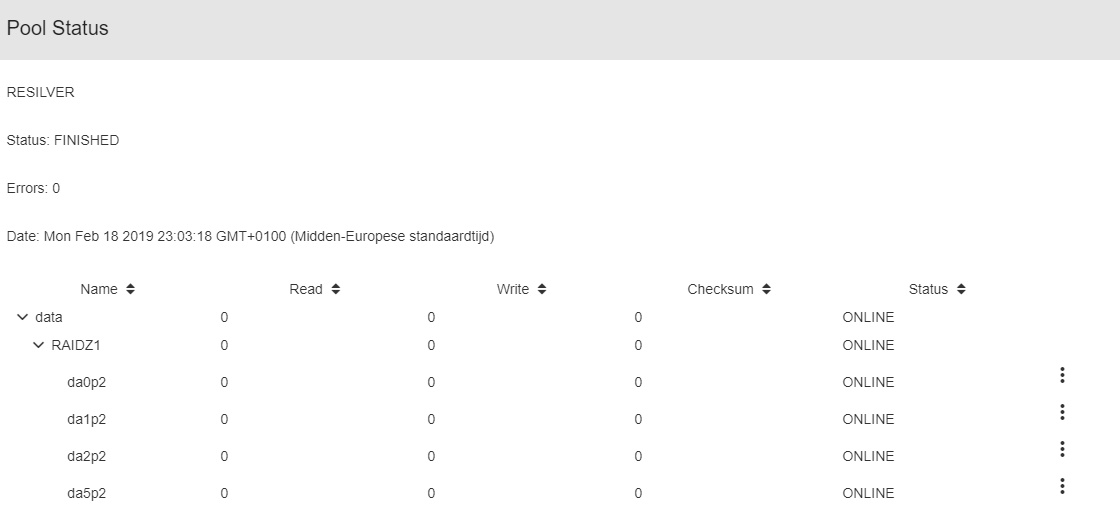Image resolution: width=1120 pixels, height=521 pixels.
Task: Collapse the data pool tree node
Action: (x=22, y=317)
